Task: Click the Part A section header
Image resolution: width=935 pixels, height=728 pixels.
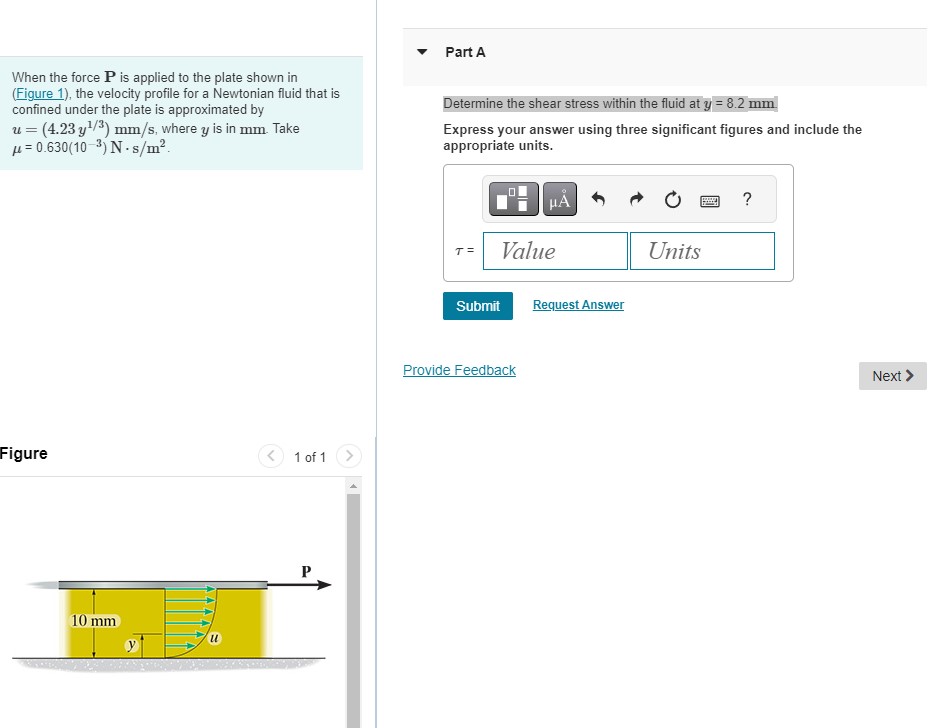Action: tap(466, 52)
